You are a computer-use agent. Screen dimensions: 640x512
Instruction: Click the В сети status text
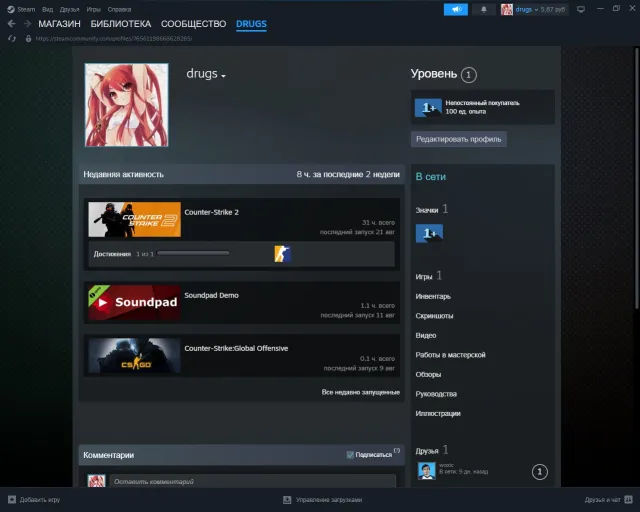pyautogui.click(x=431, y=177)
